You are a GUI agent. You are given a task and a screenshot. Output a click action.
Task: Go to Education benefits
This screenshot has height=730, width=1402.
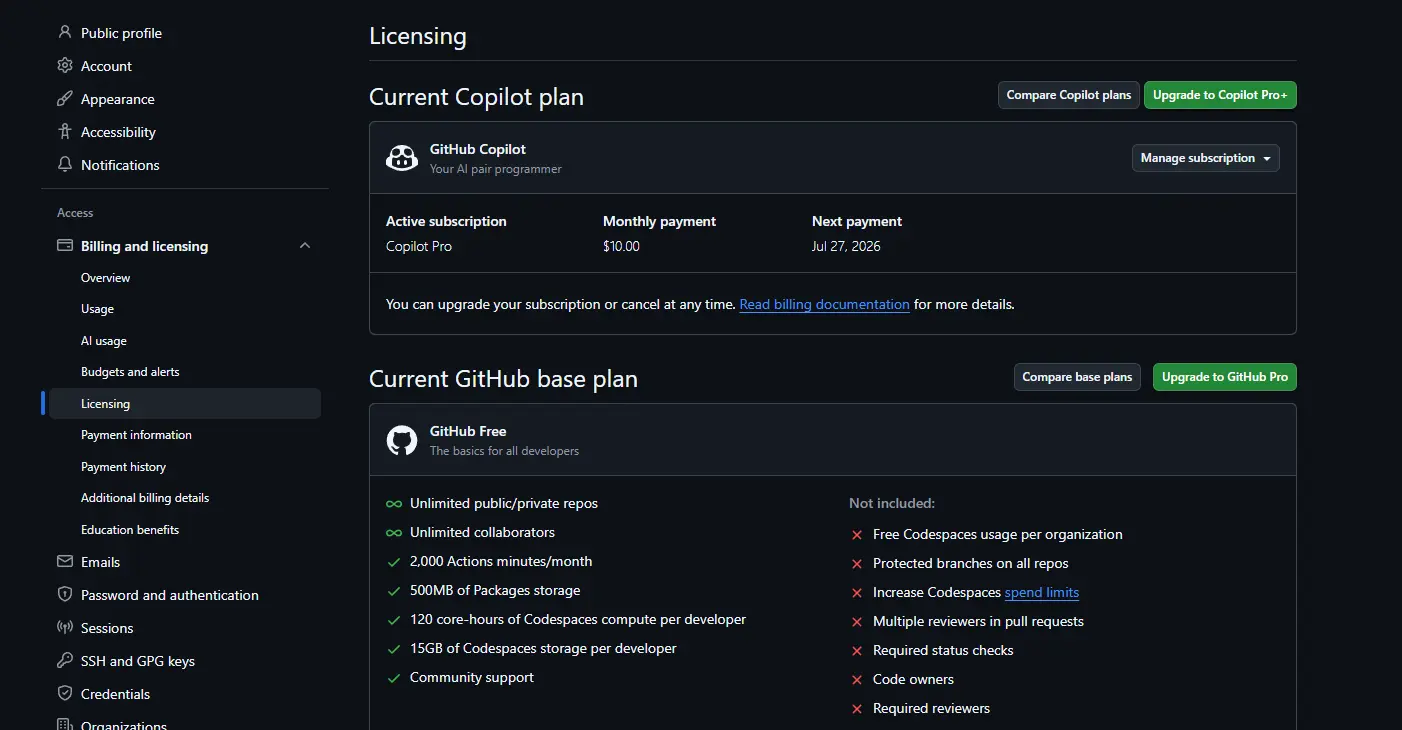[130, 530]
